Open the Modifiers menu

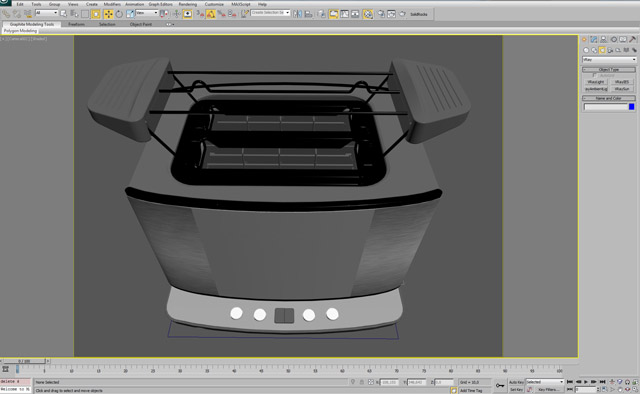(112, 4)
